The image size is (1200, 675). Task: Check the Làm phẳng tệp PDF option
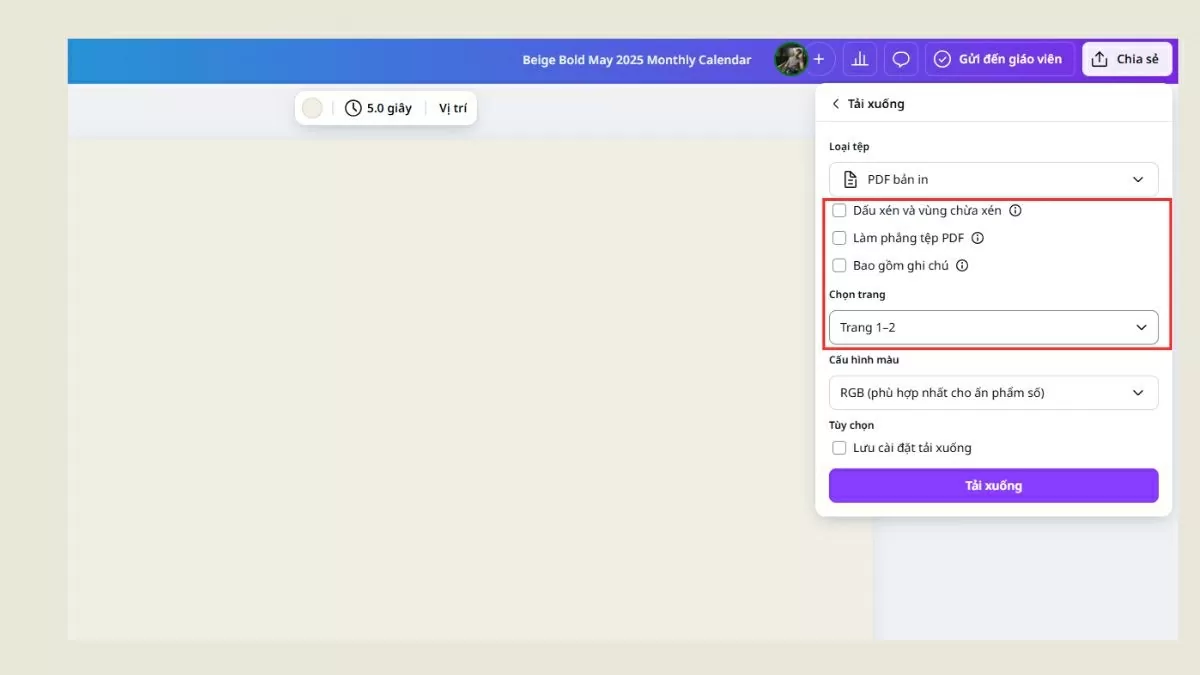coord(840,238)
